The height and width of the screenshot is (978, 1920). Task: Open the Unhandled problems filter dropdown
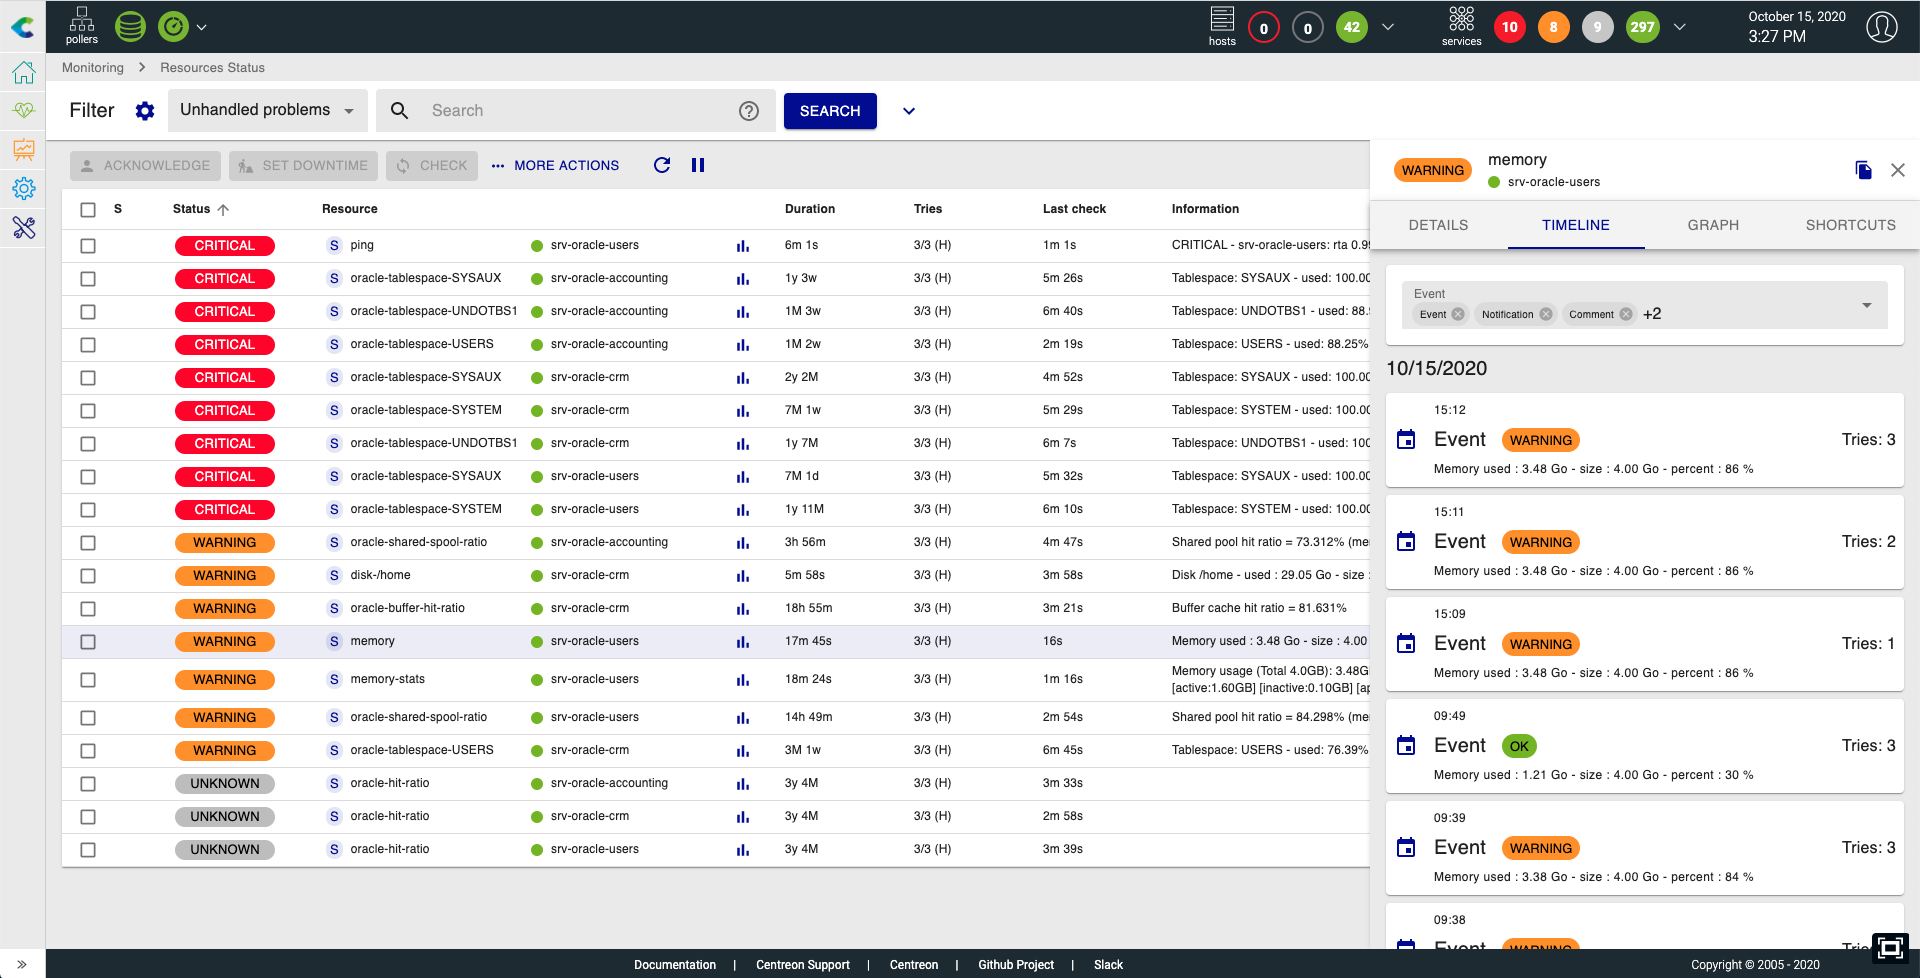[x=267, y=110]
